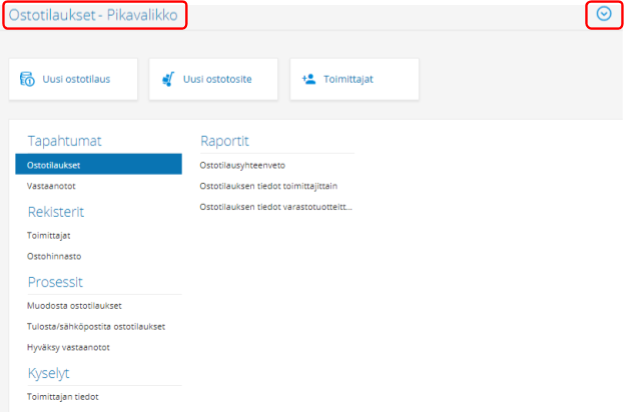624x412 pixels.
Task: Click the Ostotilaukset - Pikavalikko title
Action: (x=93, y=15)
